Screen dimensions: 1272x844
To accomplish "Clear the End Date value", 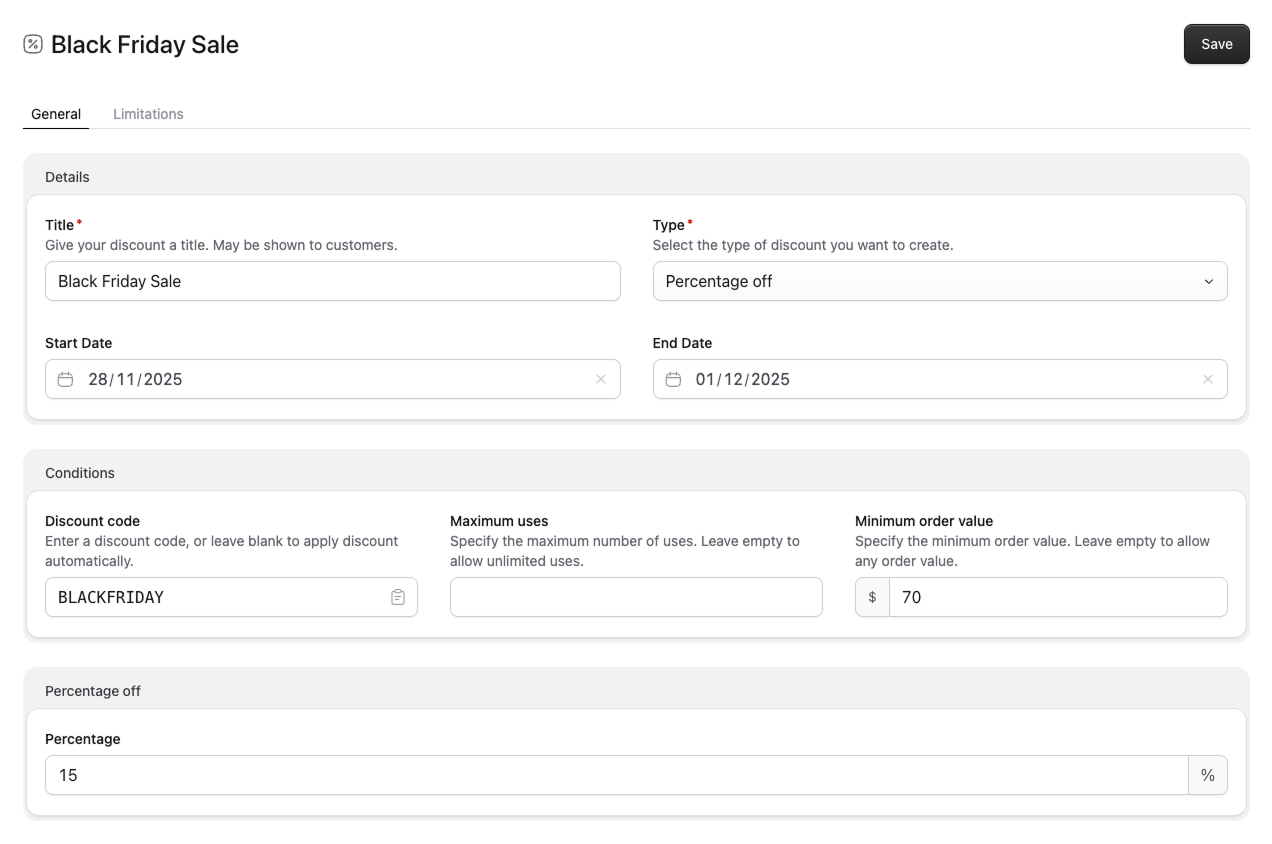I will (1208, 379).
